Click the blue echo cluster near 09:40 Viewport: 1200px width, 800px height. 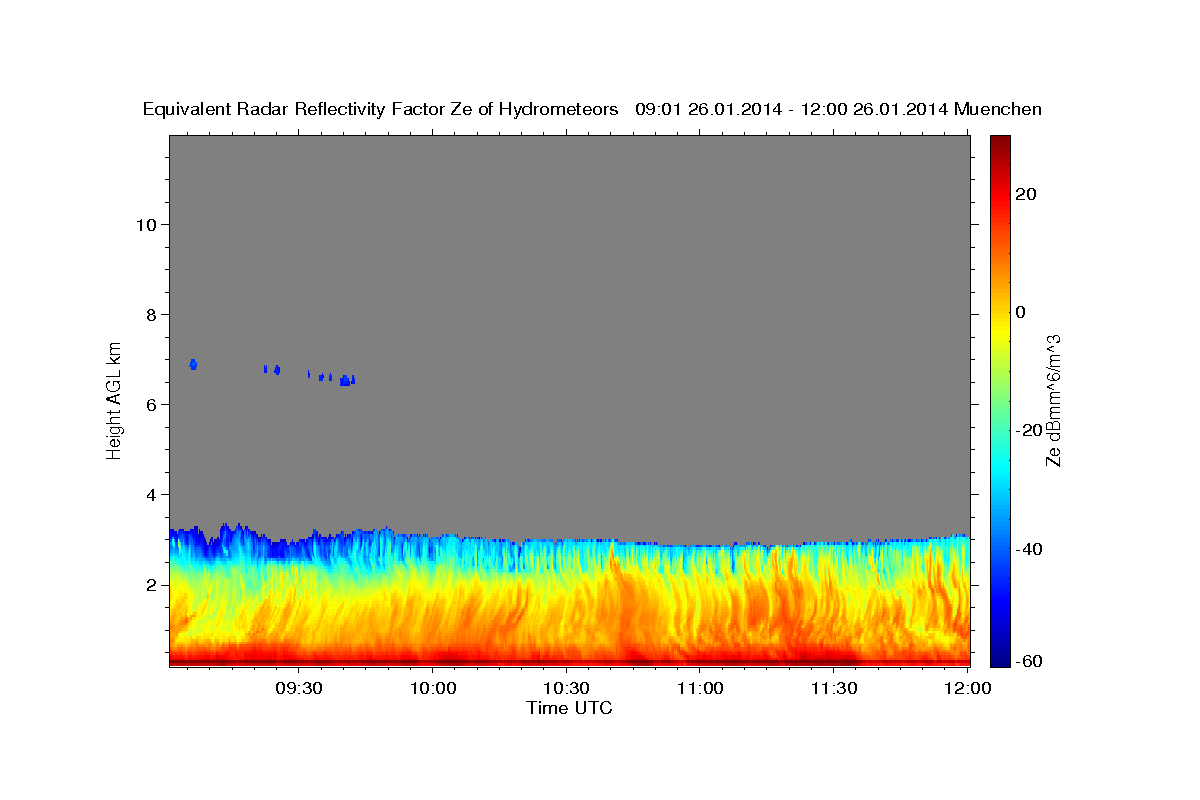pos(346,380)
